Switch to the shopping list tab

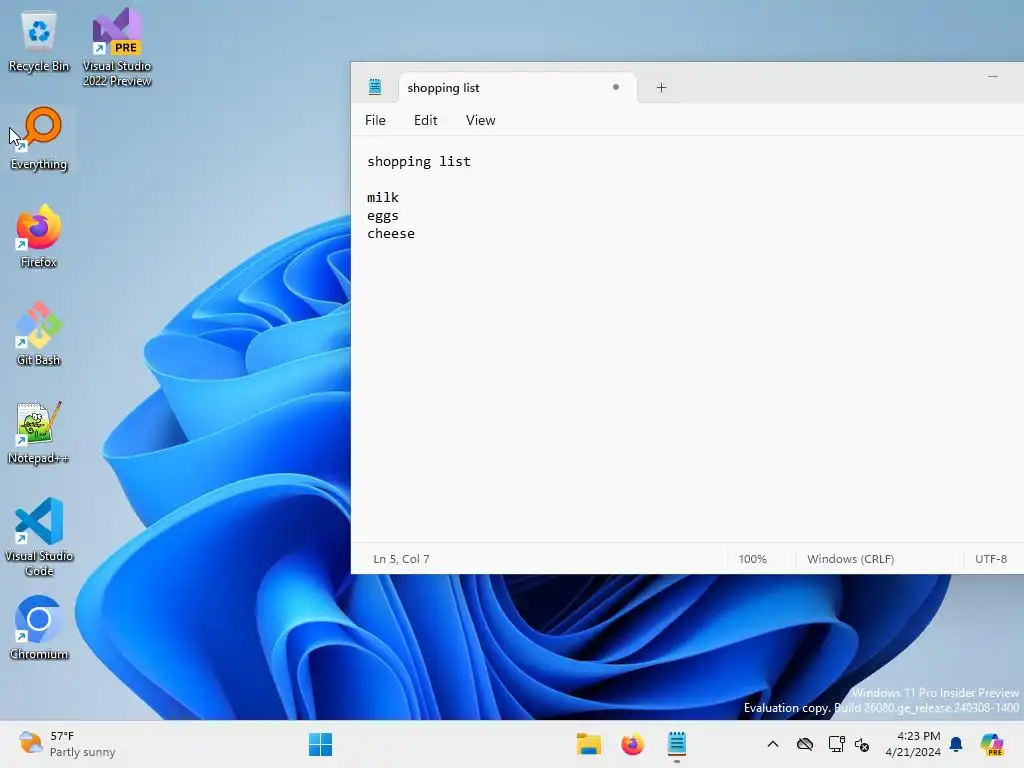517,88
